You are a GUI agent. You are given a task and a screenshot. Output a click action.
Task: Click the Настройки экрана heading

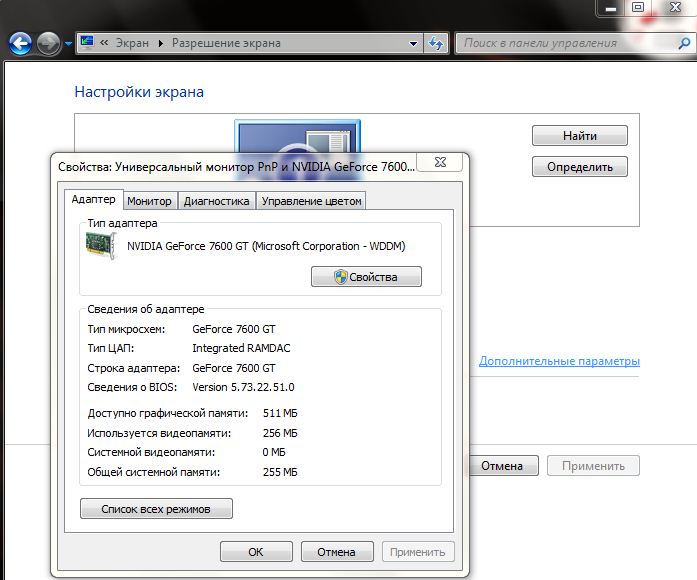(139, 92)
